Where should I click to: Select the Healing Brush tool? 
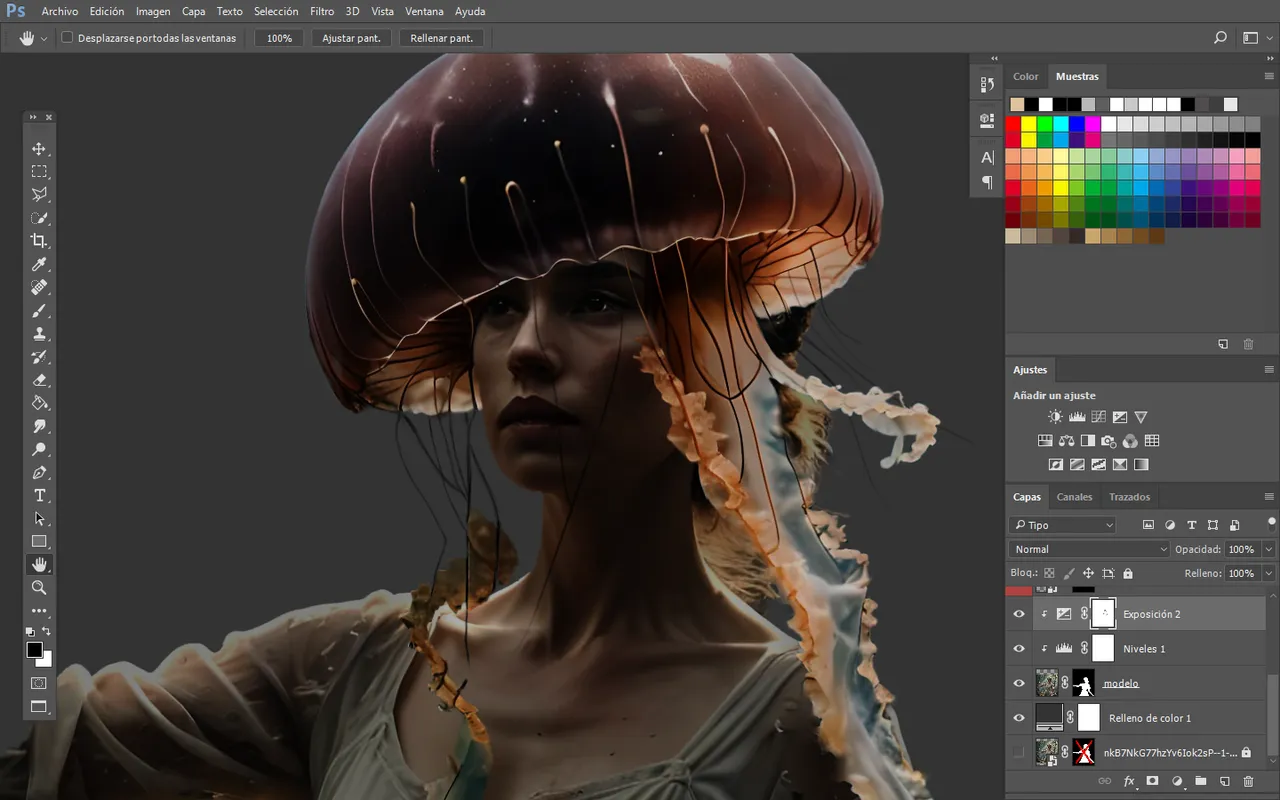[39, 287]
